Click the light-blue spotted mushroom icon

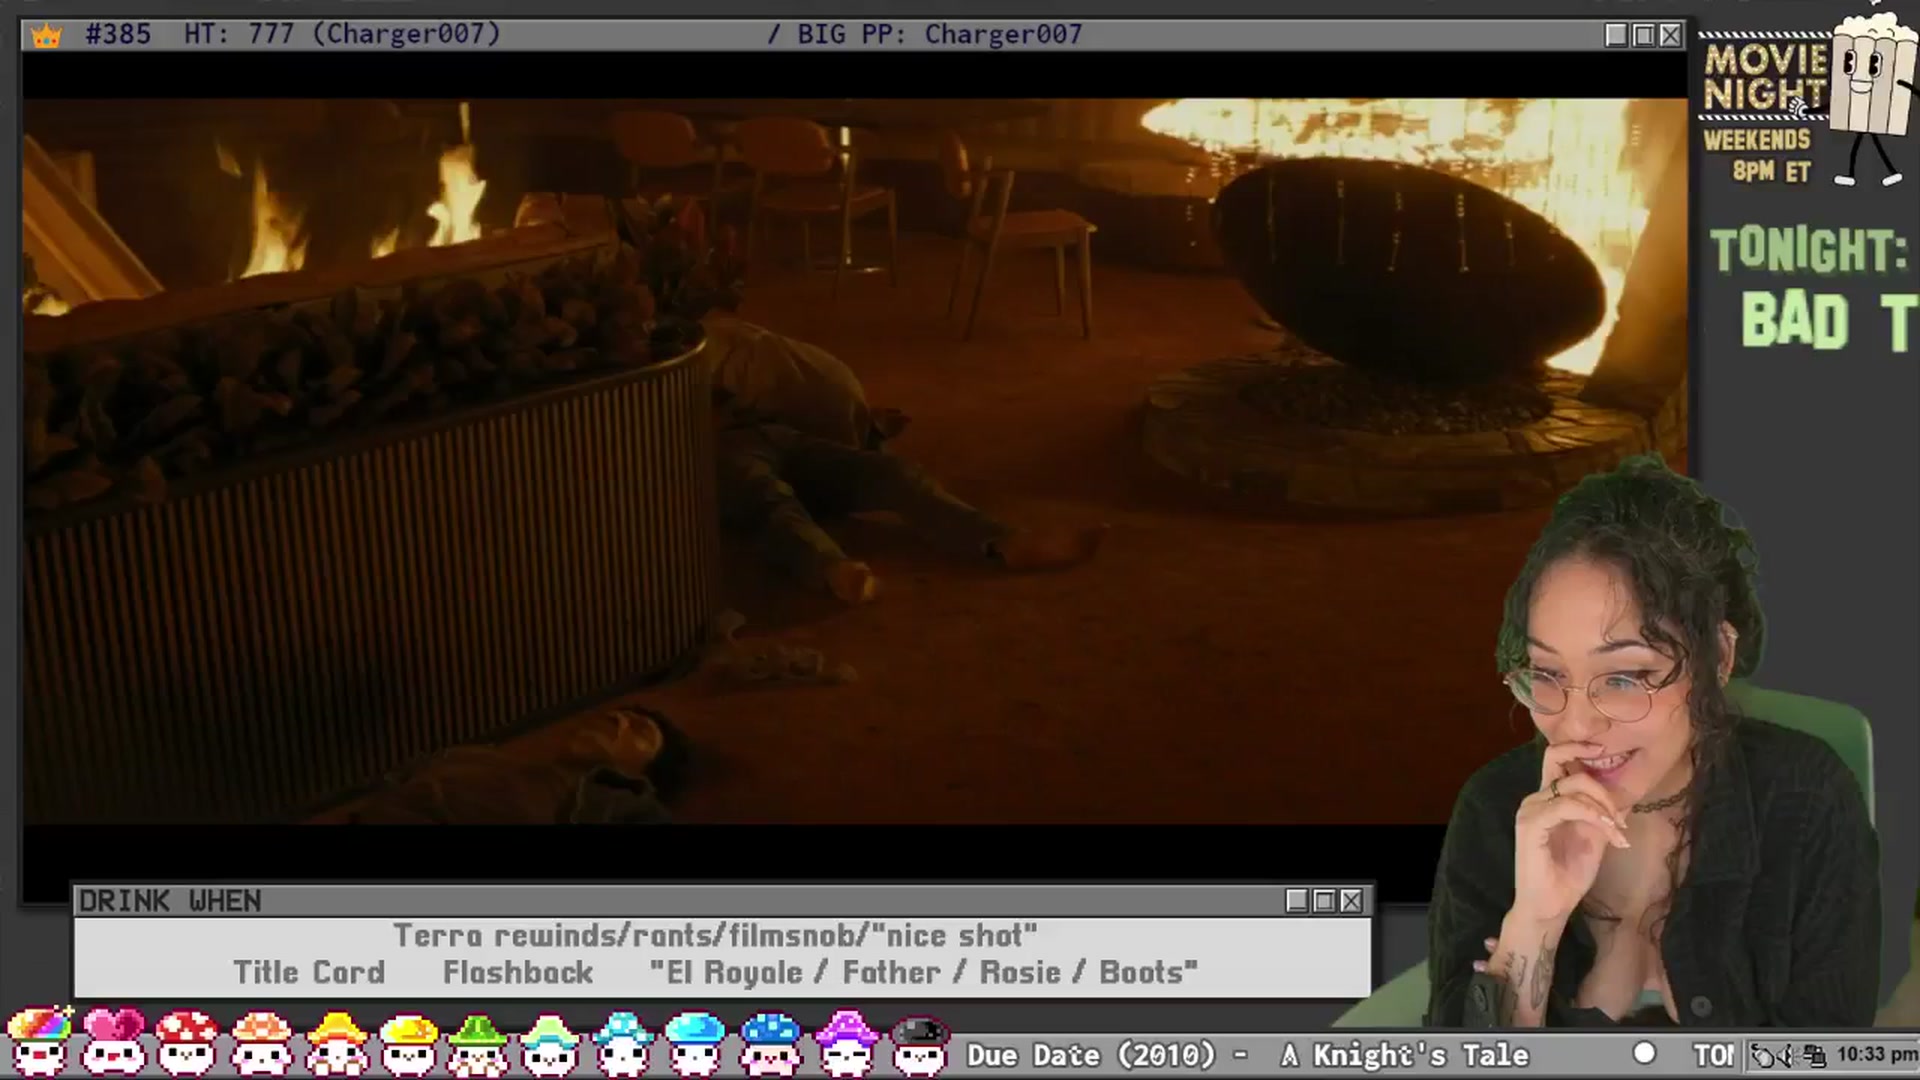(x=622, y=1042)
